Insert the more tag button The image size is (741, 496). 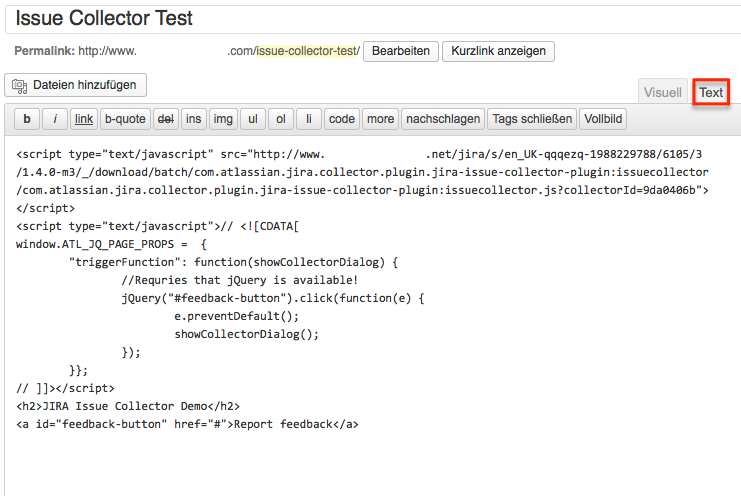pyautogui.click(x=380, y=119)
